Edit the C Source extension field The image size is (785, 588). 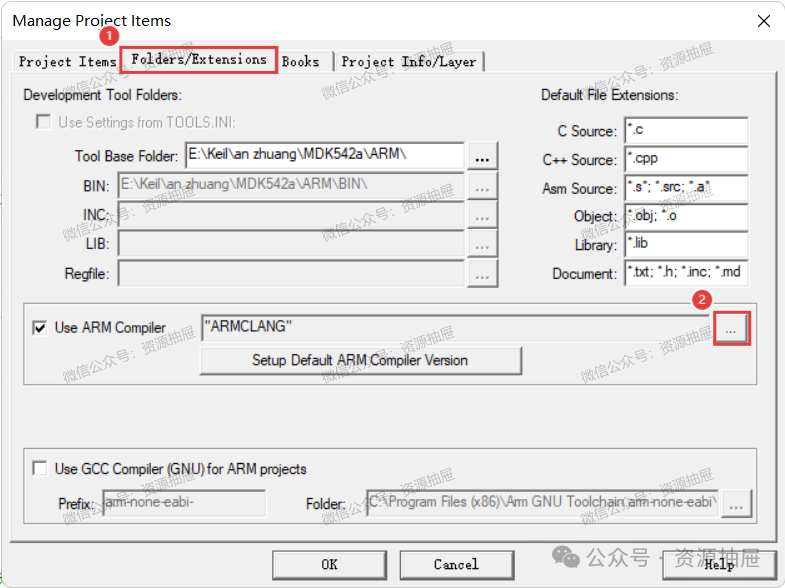[x=686, y=131]
